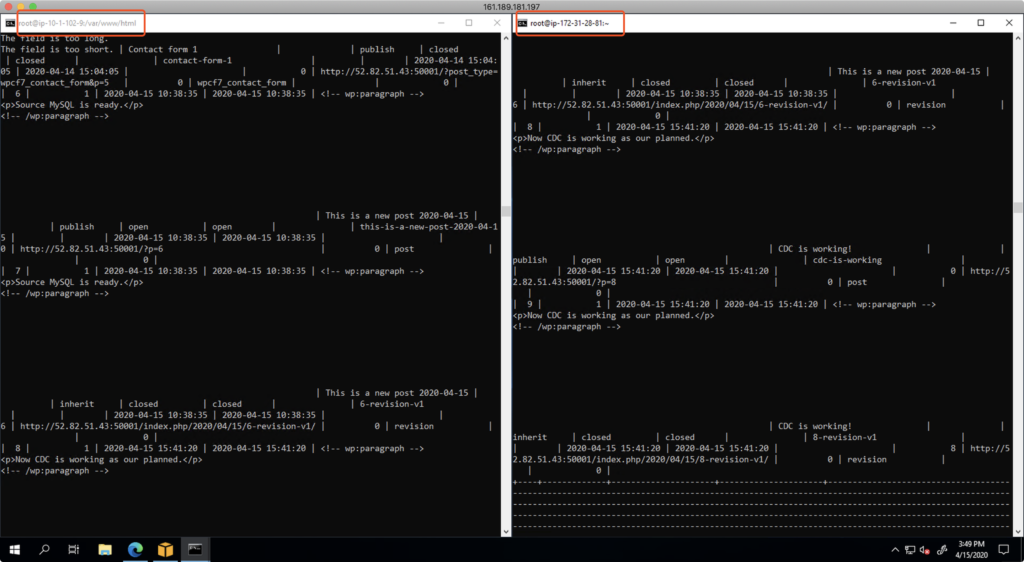The height and width of the screenshot is (562, 1024).
Task: Open Microsoft Edge from the taskbar
Action: [136, 549]
